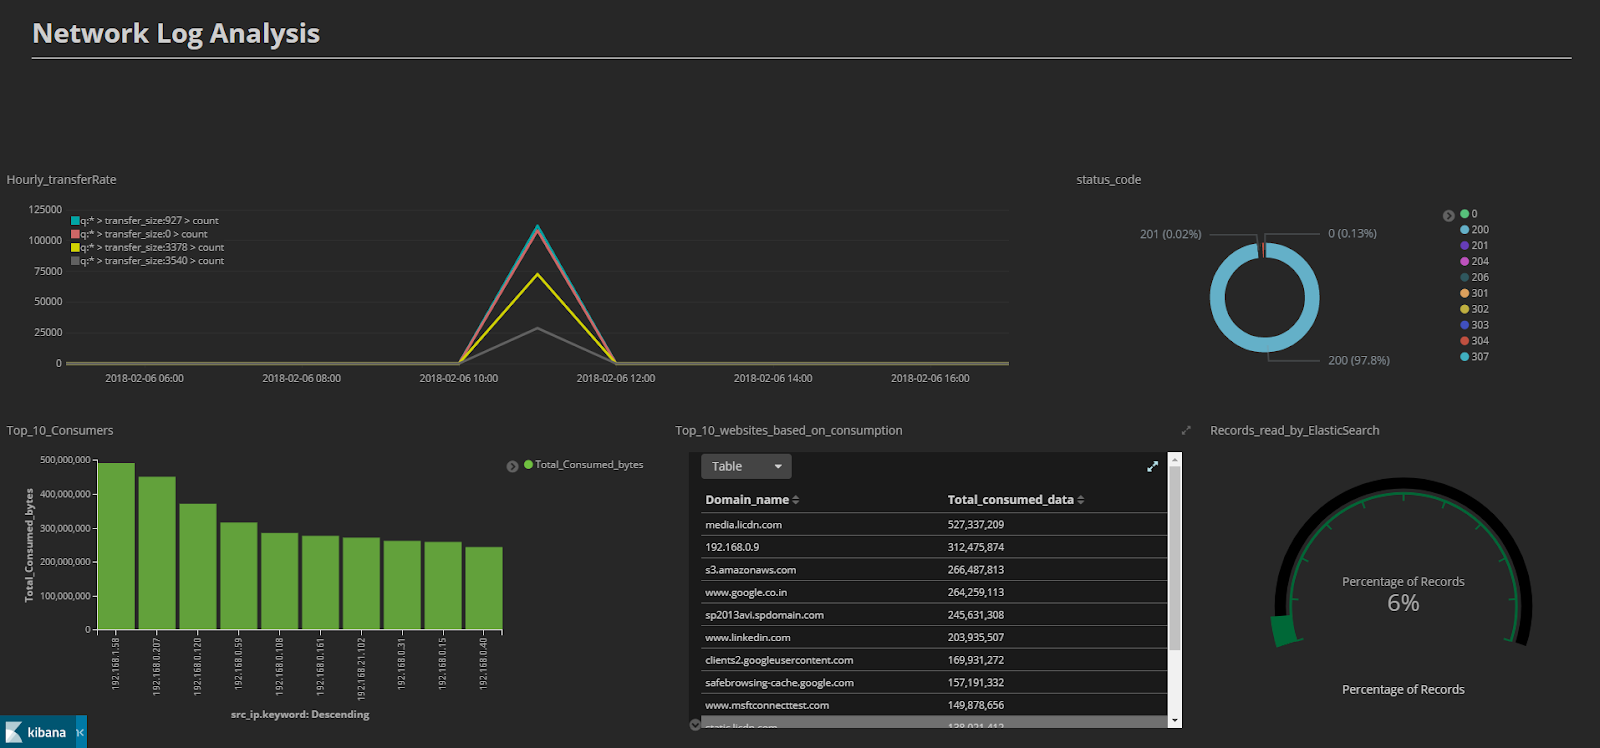Click the media.licdn.com row
This screenshot has height=748, width=1600.
point(934,525)
